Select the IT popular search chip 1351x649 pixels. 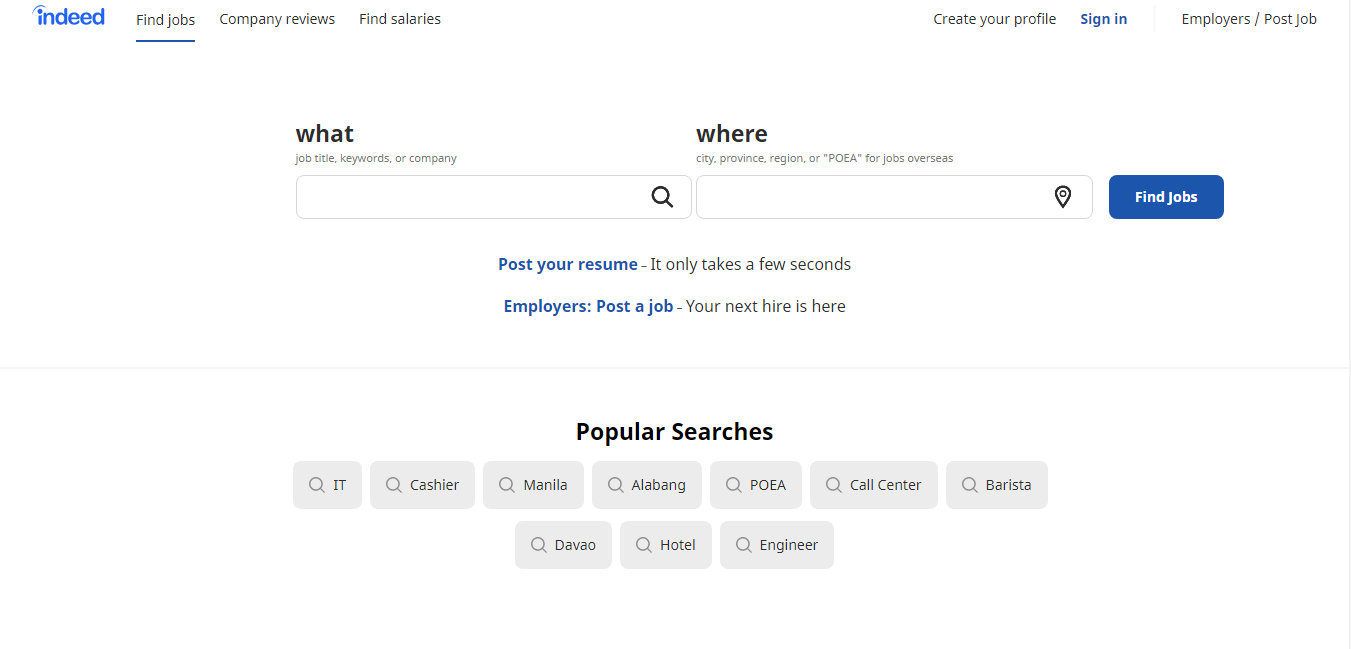327,485
